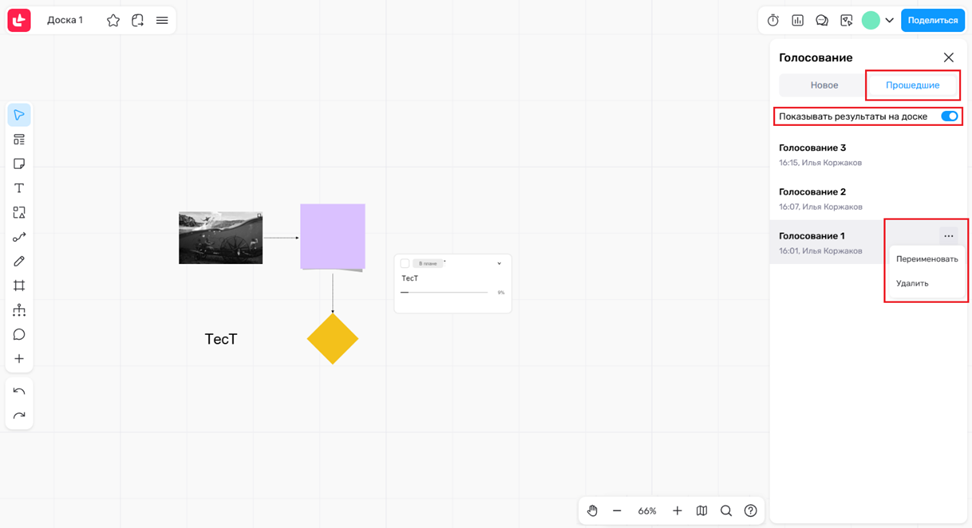Select the comment tool
The height and width of the screenshot is (528, 972).
tap(19, 335)
